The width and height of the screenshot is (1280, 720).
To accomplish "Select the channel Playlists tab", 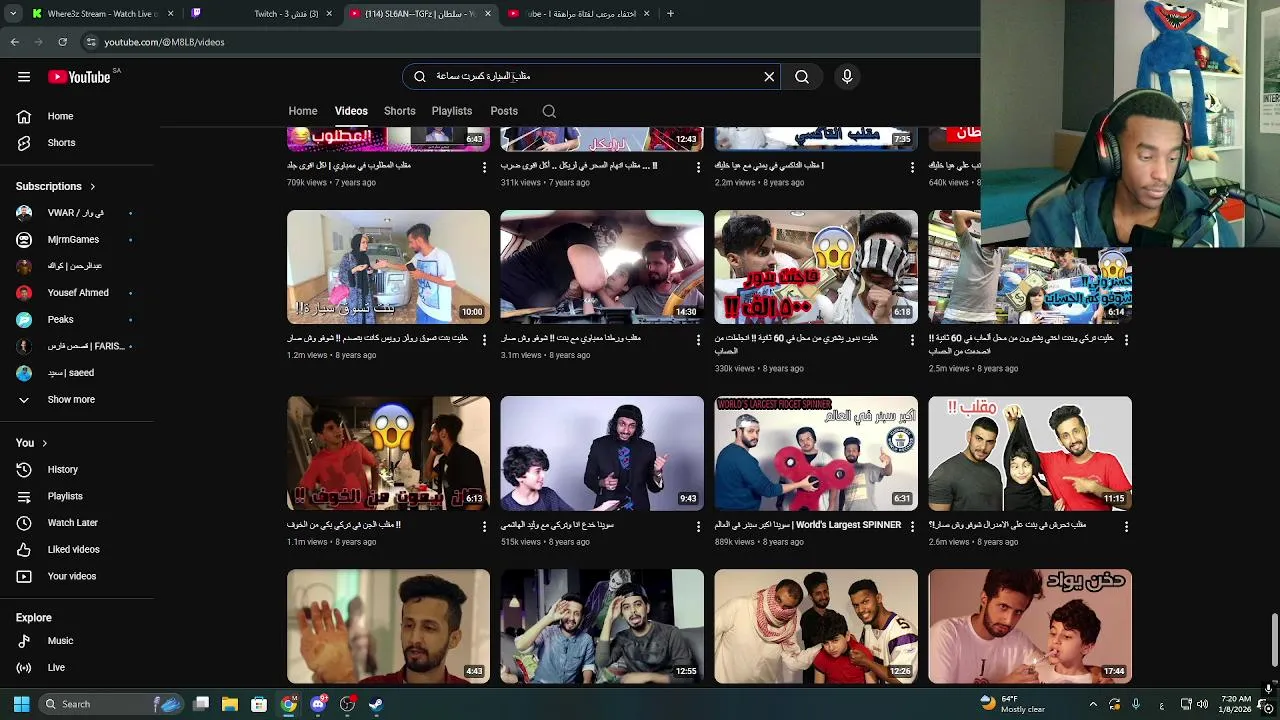I will pos(452,111).
